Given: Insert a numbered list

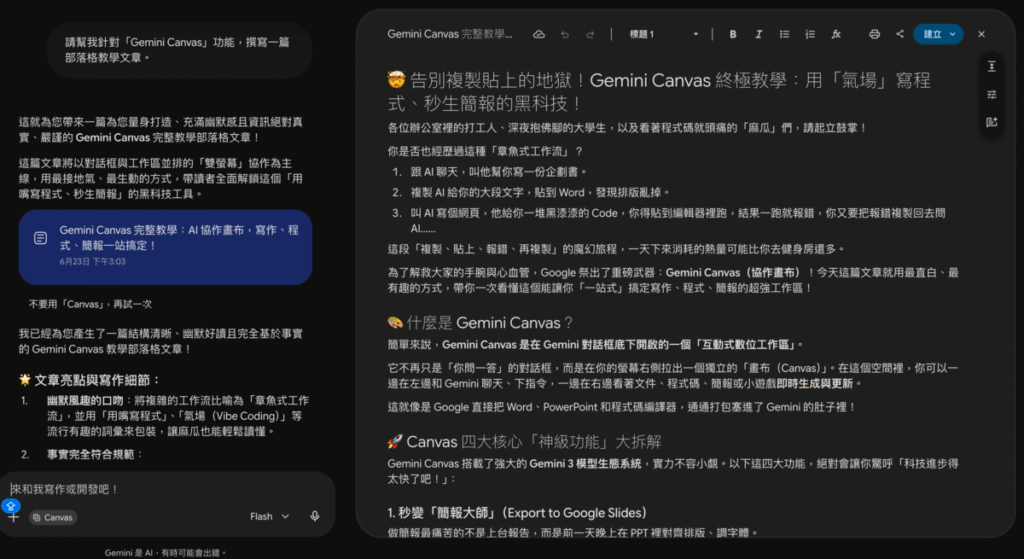Looking at the screenshot, I should coord(810,35).
